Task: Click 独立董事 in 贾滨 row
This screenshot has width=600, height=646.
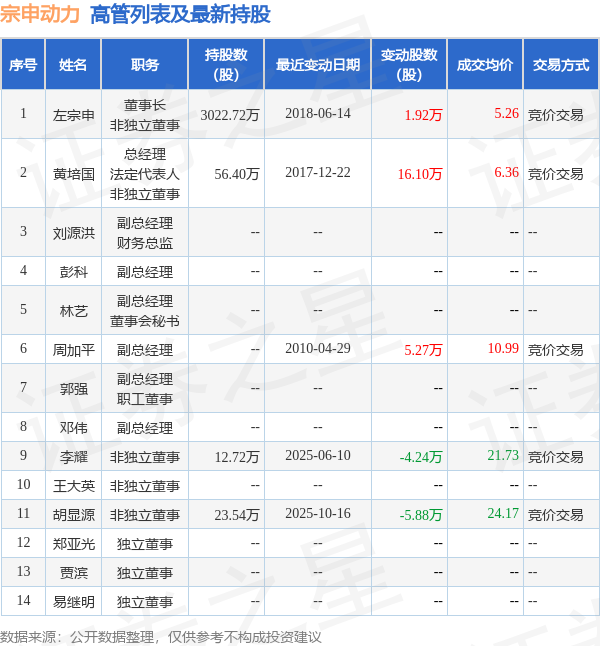Action: (x=145, y=573)
